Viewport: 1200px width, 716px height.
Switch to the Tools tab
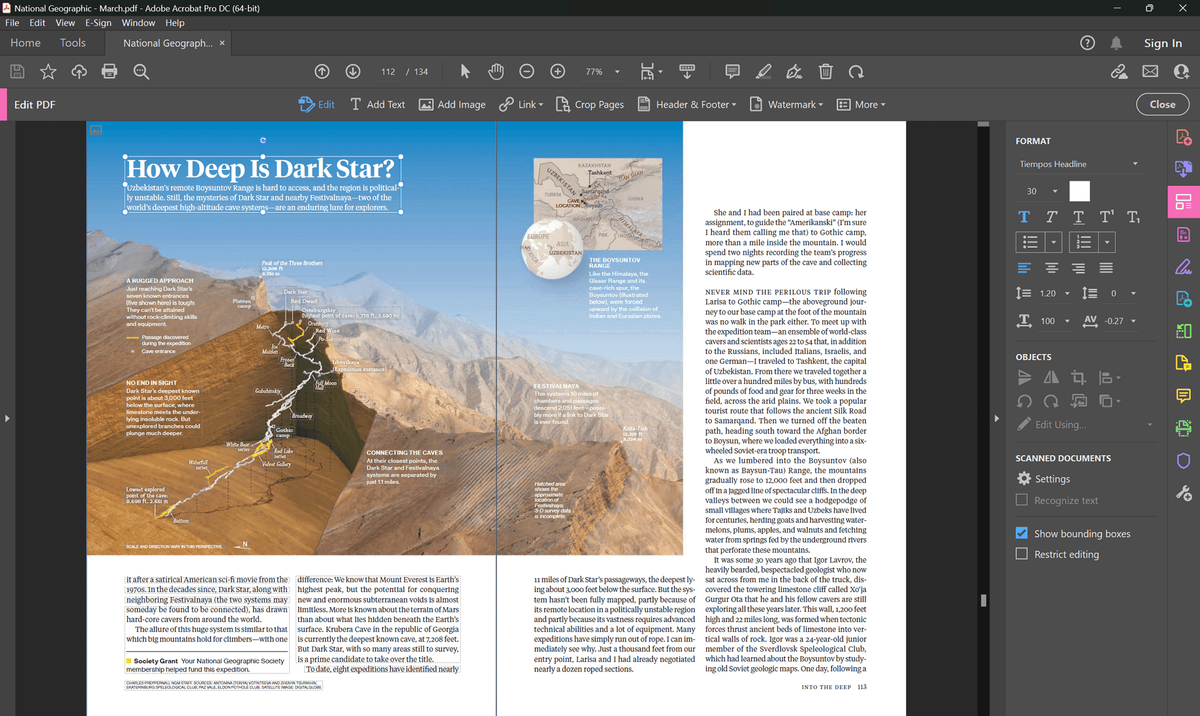pos(73,43)
